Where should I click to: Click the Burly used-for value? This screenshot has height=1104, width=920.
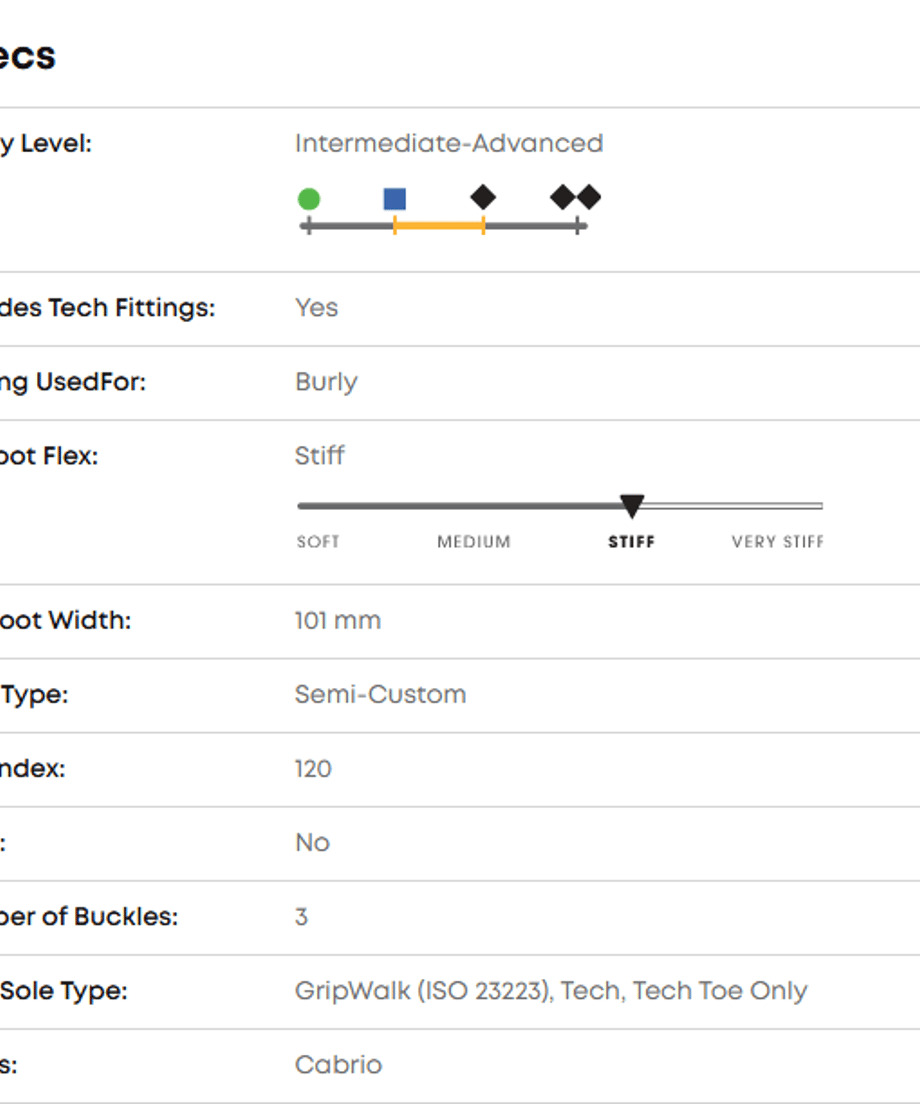click(327, 382)
